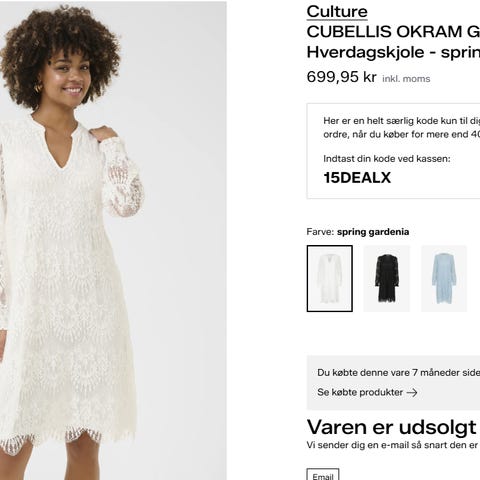
Task: Open the Culture brand link
Action: point(337,12)
